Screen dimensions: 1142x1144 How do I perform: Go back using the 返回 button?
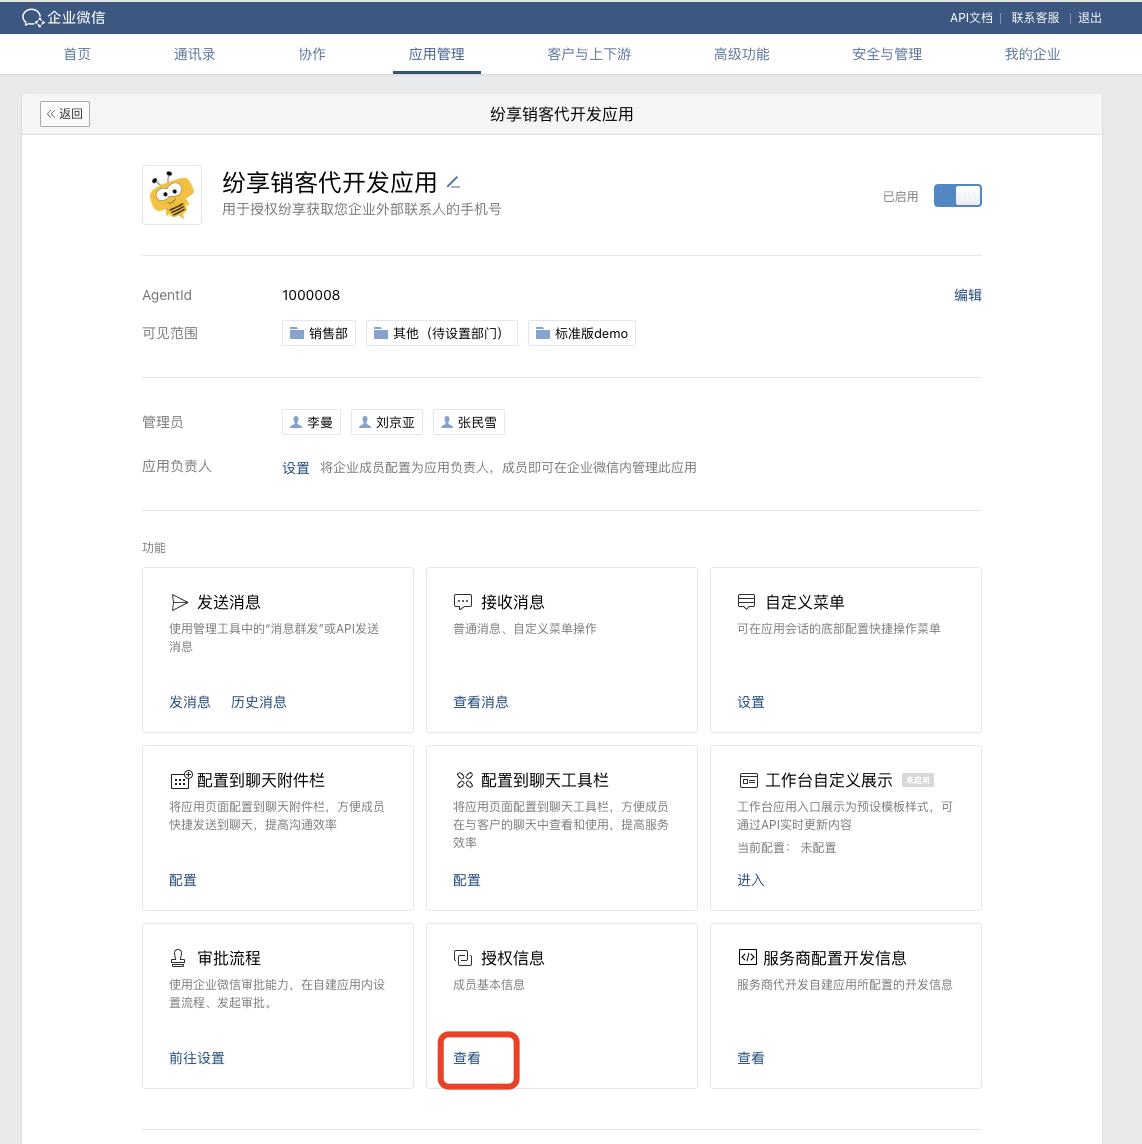click(x=65, y=114)
